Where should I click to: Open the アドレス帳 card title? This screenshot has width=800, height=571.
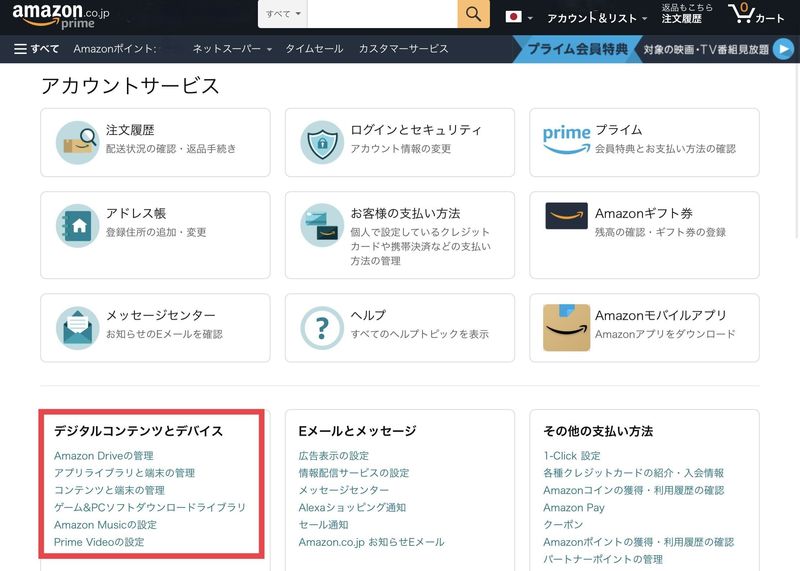(136, 213)
